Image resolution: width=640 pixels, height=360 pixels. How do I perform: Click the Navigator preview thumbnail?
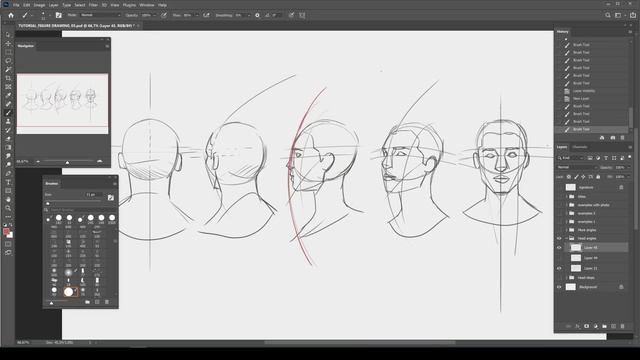[x=62, y=104]
